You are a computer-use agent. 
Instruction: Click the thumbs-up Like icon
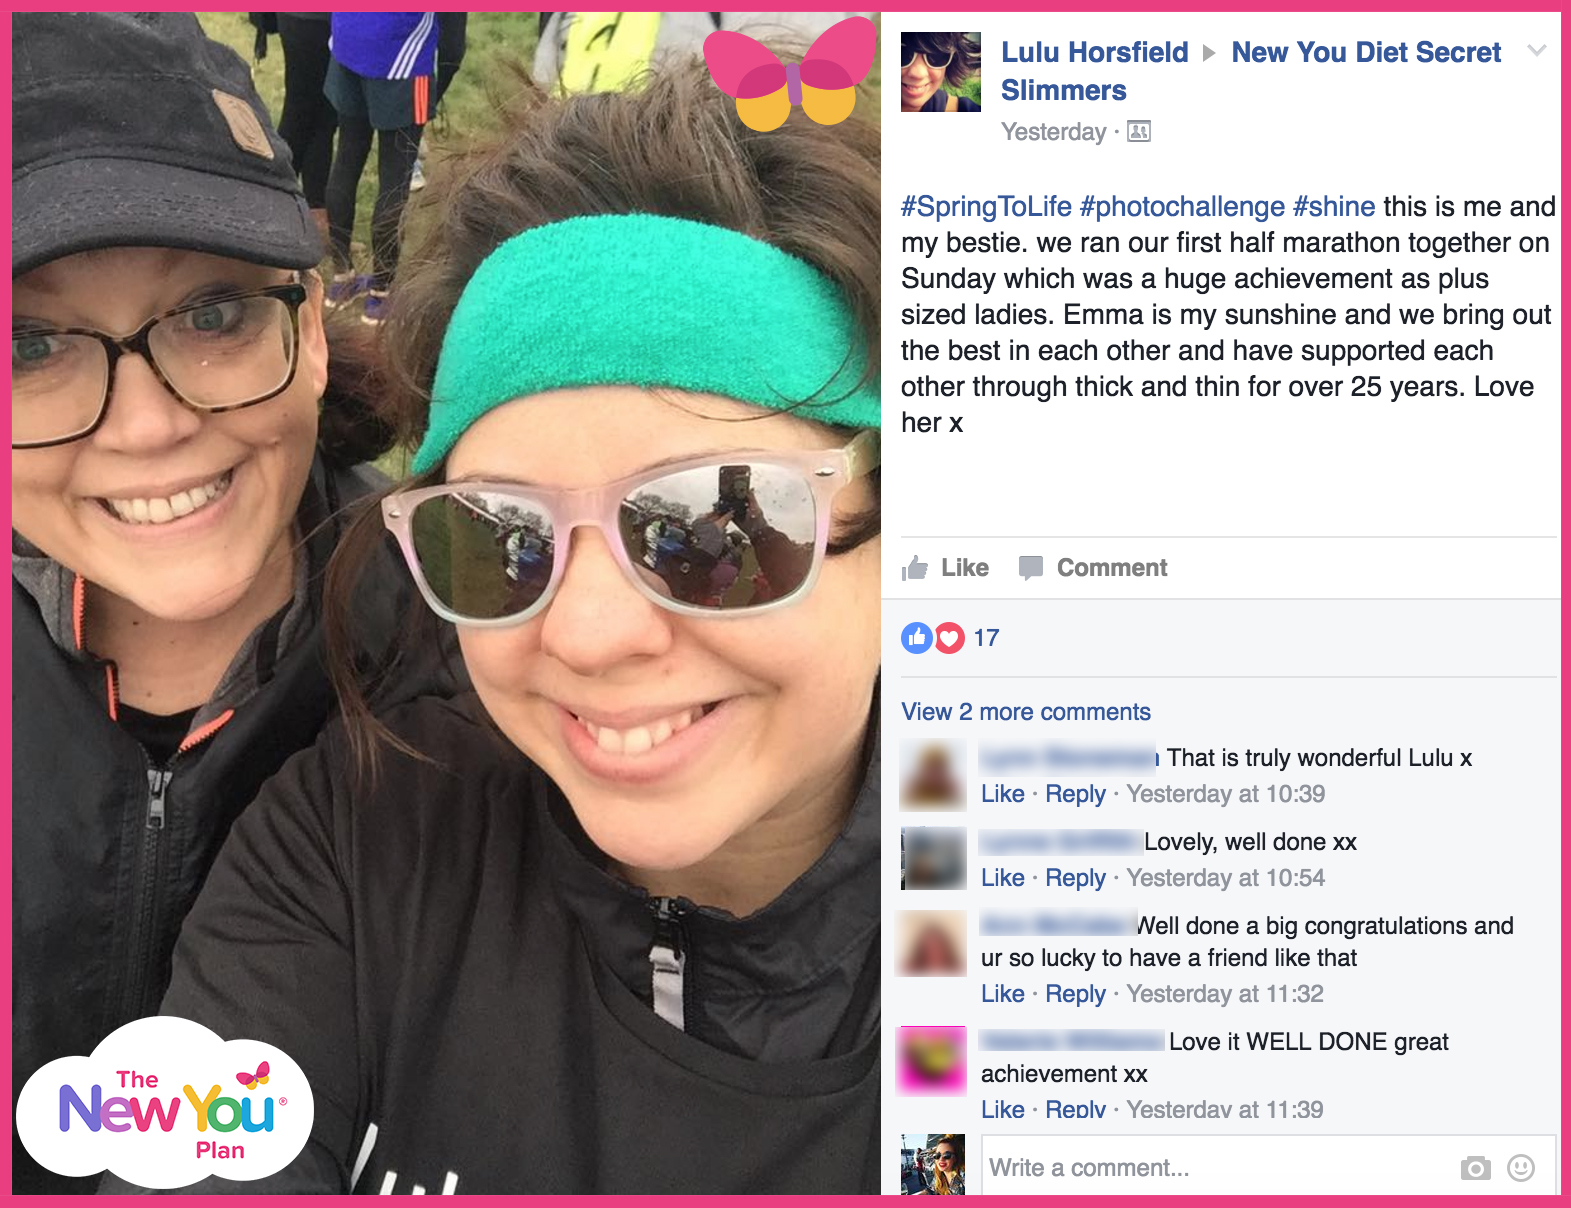[915, 568]
